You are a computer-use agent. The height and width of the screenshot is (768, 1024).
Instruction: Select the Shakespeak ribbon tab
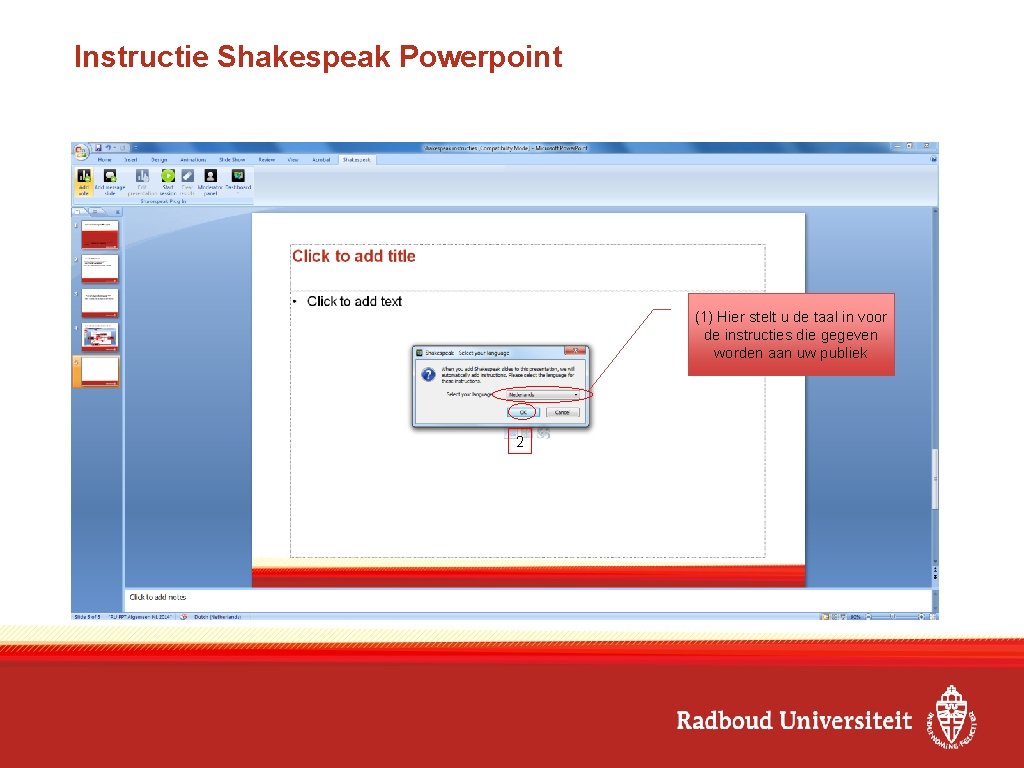pos(357,159)
